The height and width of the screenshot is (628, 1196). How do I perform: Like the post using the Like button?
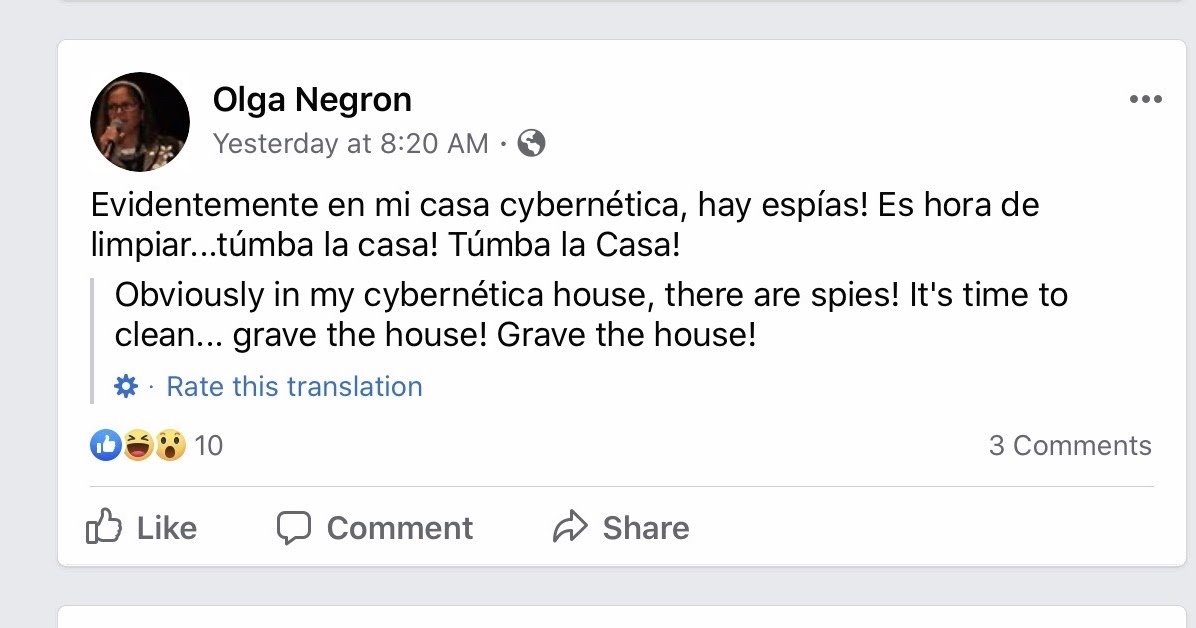click(145, 527)
